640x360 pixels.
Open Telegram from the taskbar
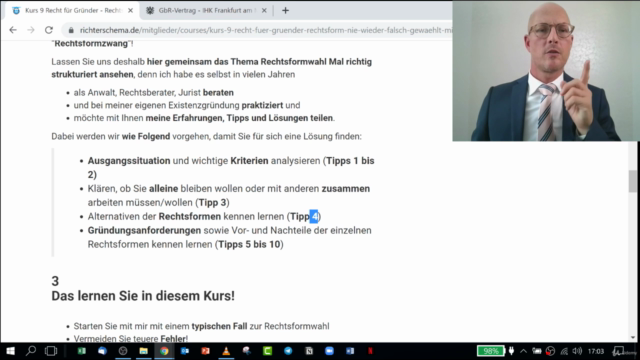(x=288, y=351)
